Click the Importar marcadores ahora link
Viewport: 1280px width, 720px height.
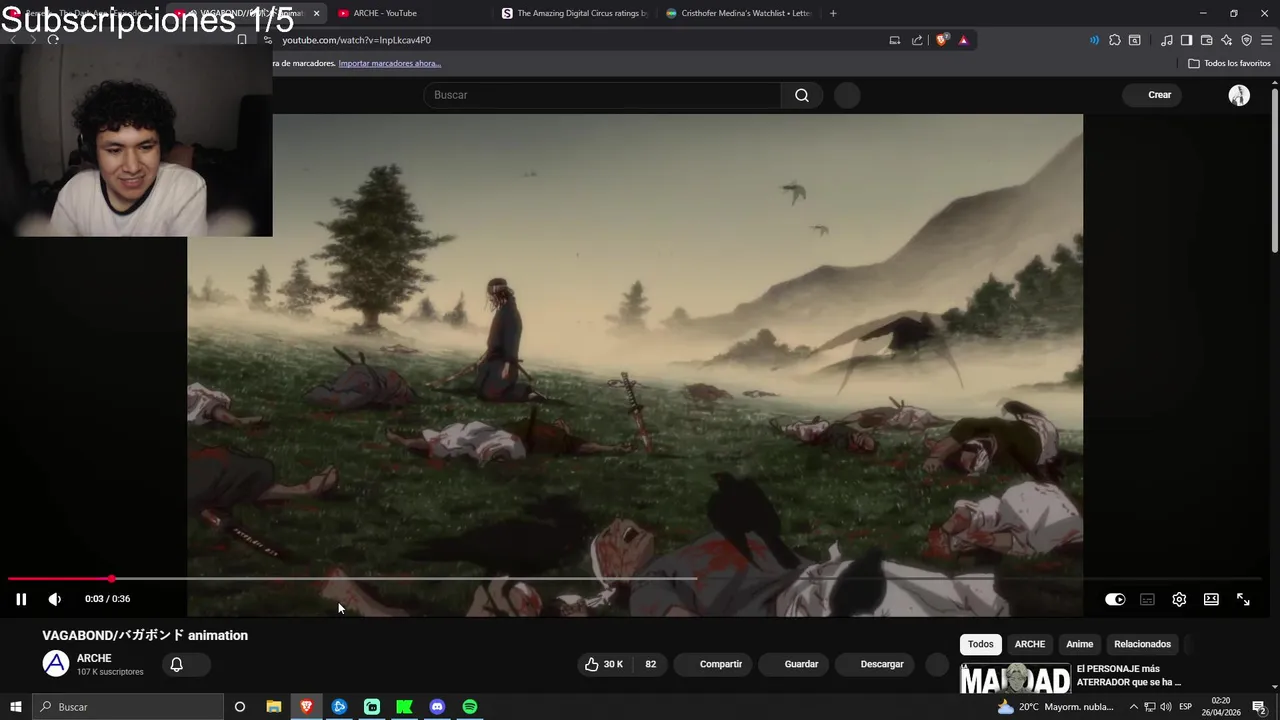pyautogui.click(x=389, y=63)
